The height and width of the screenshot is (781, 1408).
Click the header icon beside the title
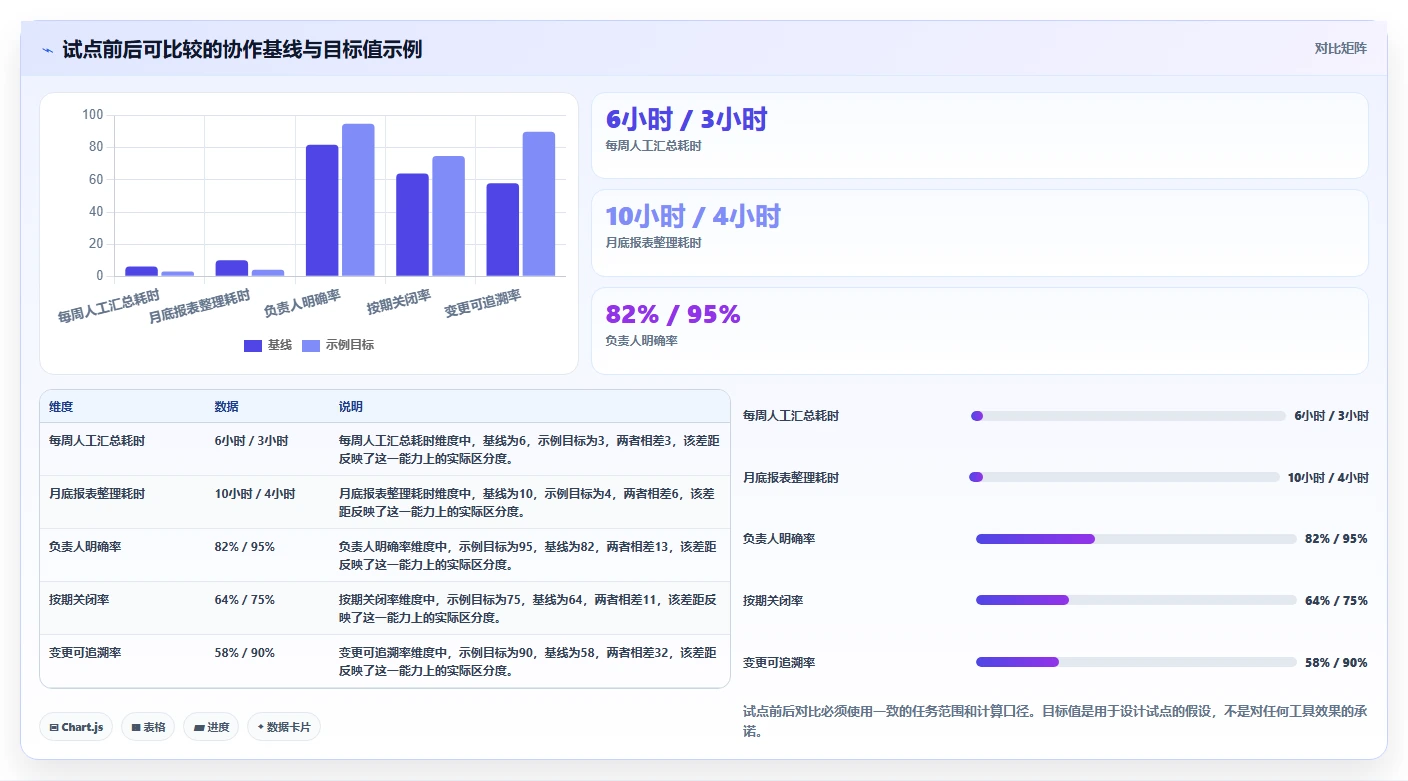coord(47,50)
